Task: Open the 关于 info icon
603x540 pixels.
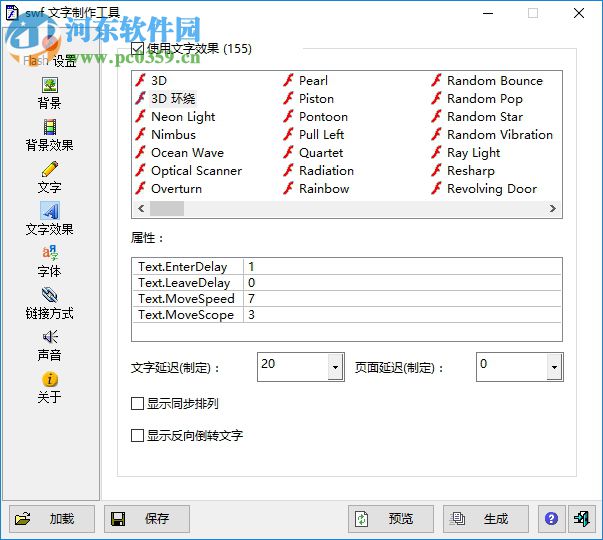Action: click(50, 379)
